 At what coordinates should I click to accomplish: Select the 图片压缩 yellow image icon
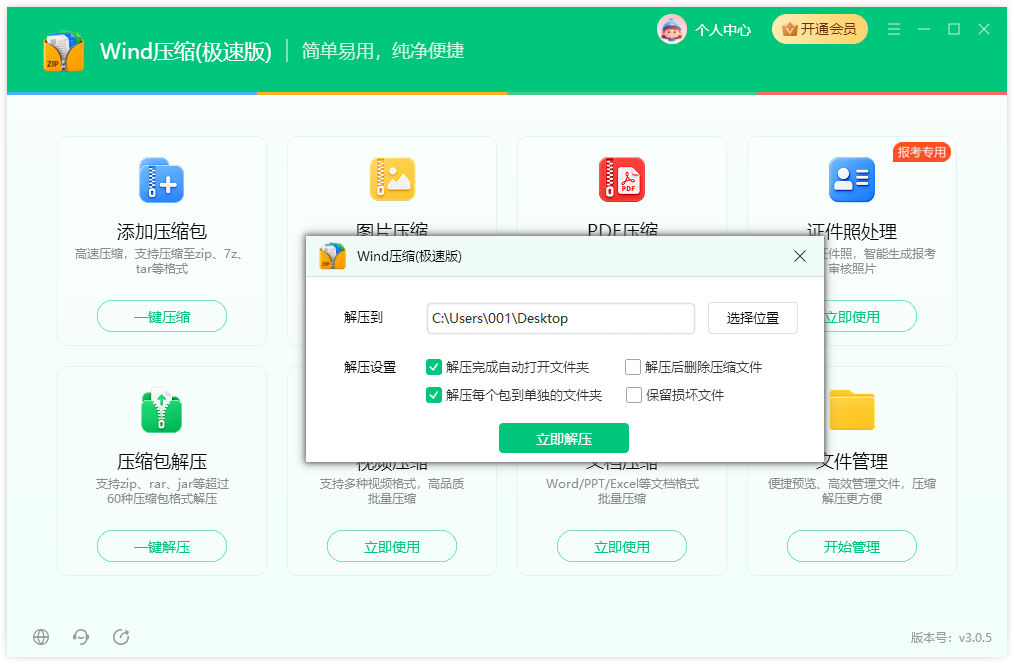392,179
